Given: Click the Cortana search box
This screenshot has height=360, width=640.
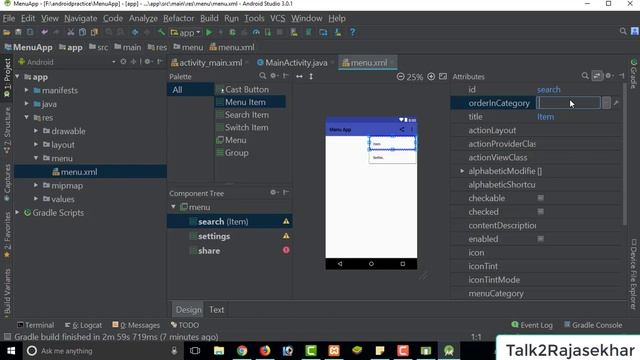Looking at the screenshot, I should tap(100, 351).
